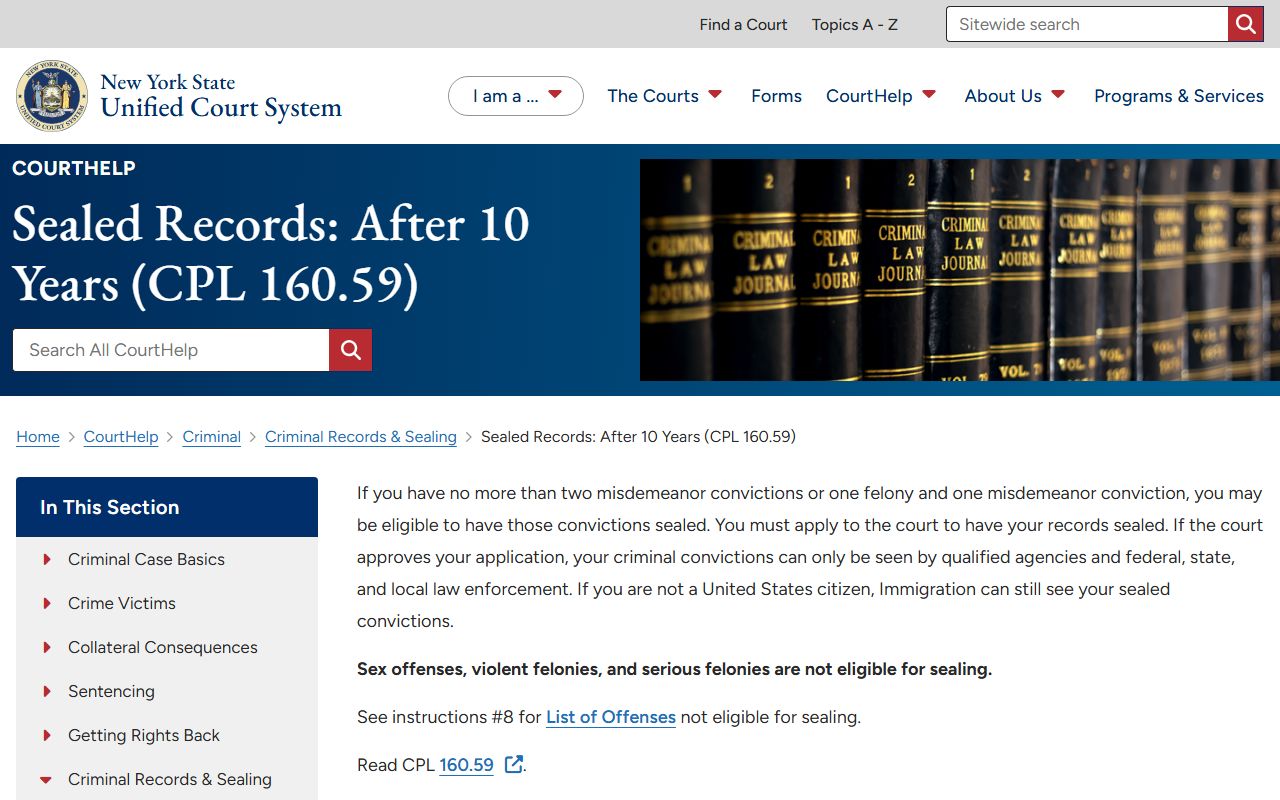The image size is (1280, 800).
Task: Go to CourtHelp in the breadcrumb
Action: (121, 436)
